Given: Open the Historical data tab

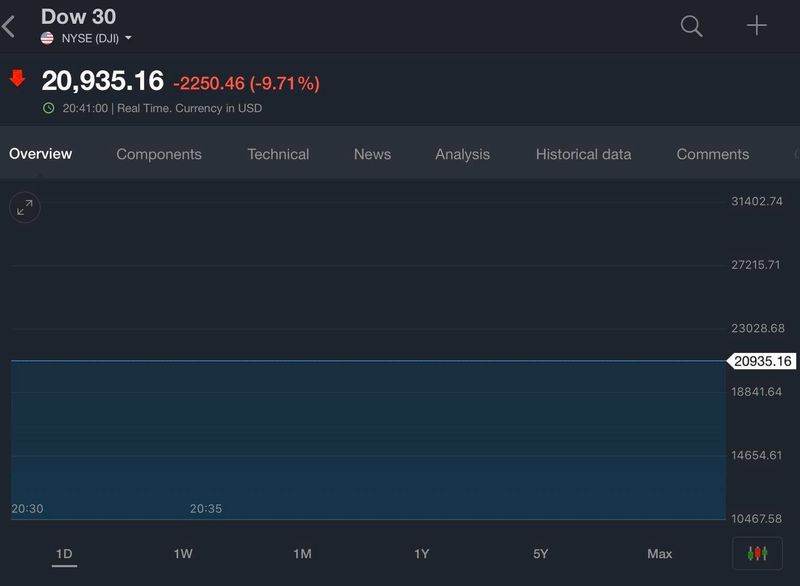Looking at the screenshot, I should point(583,154).
